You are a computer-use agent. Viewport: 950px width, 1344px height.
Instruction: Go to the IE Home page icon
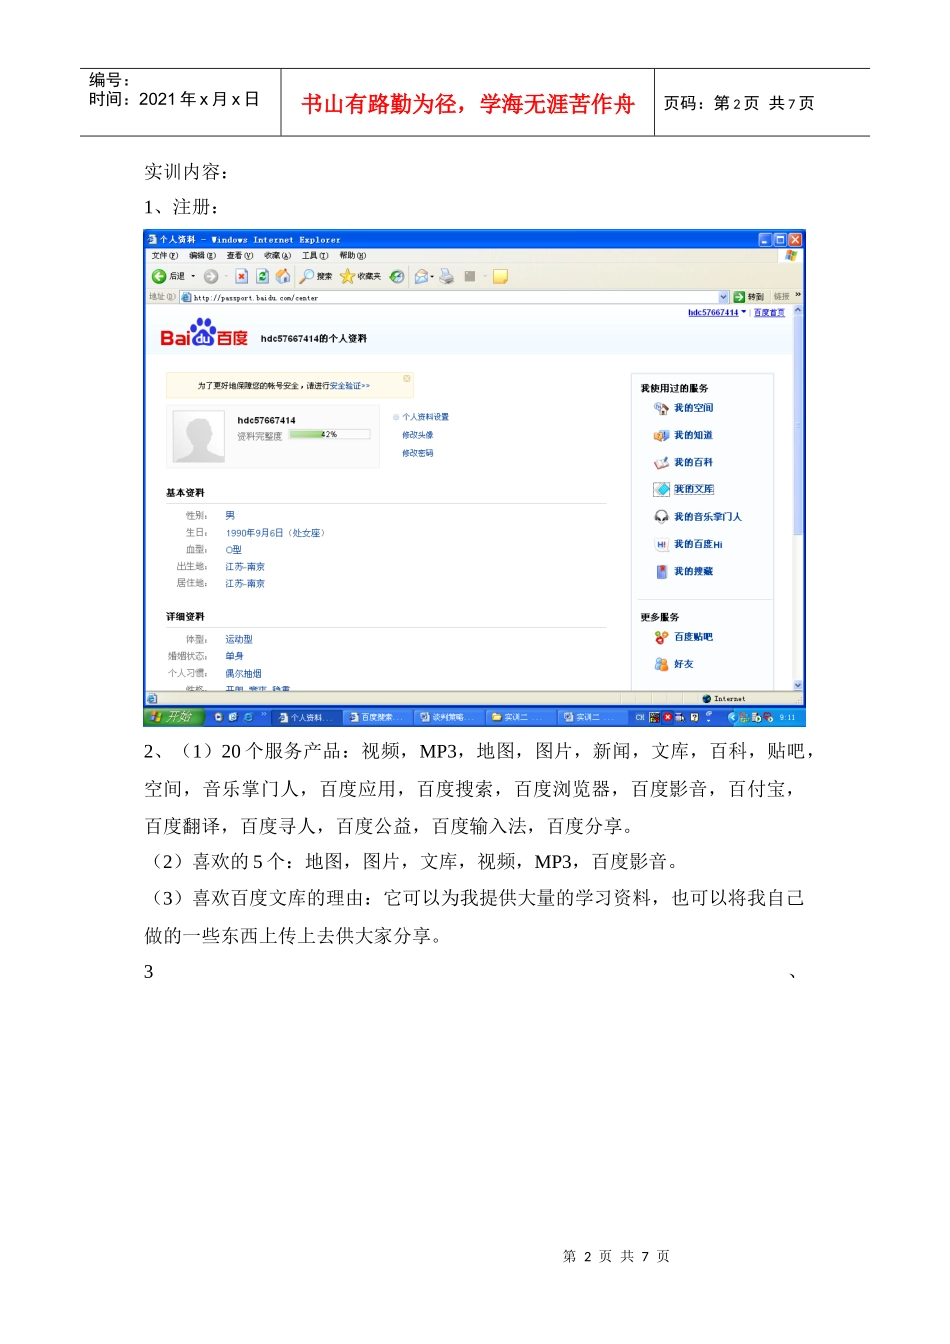tap(283, 276)
